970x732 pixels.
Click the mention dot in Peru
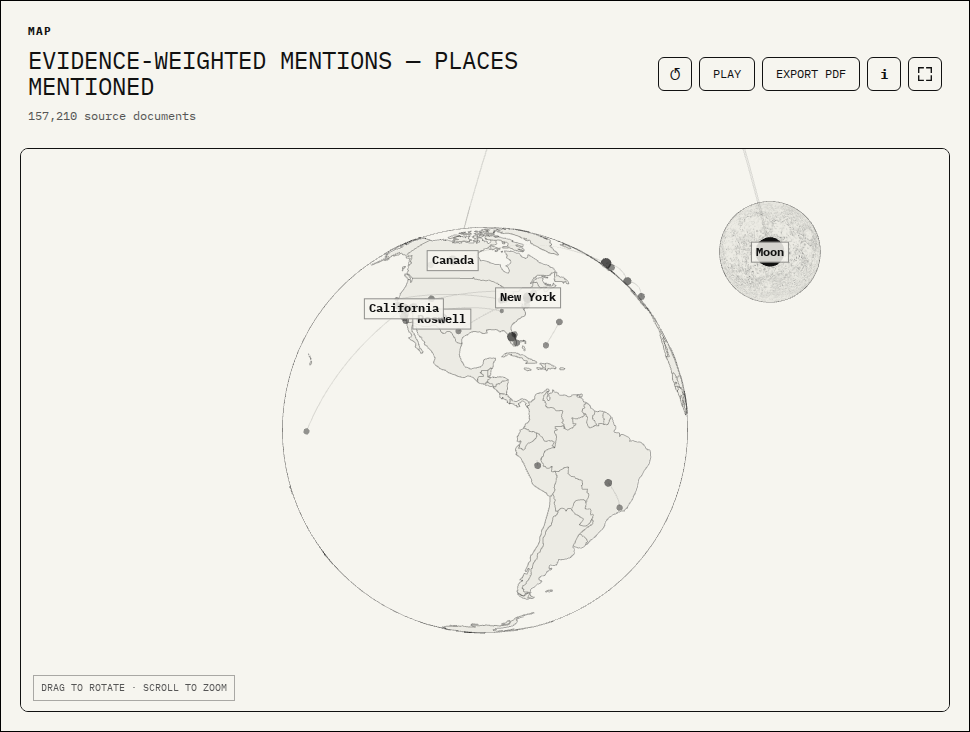click(538, 465)
